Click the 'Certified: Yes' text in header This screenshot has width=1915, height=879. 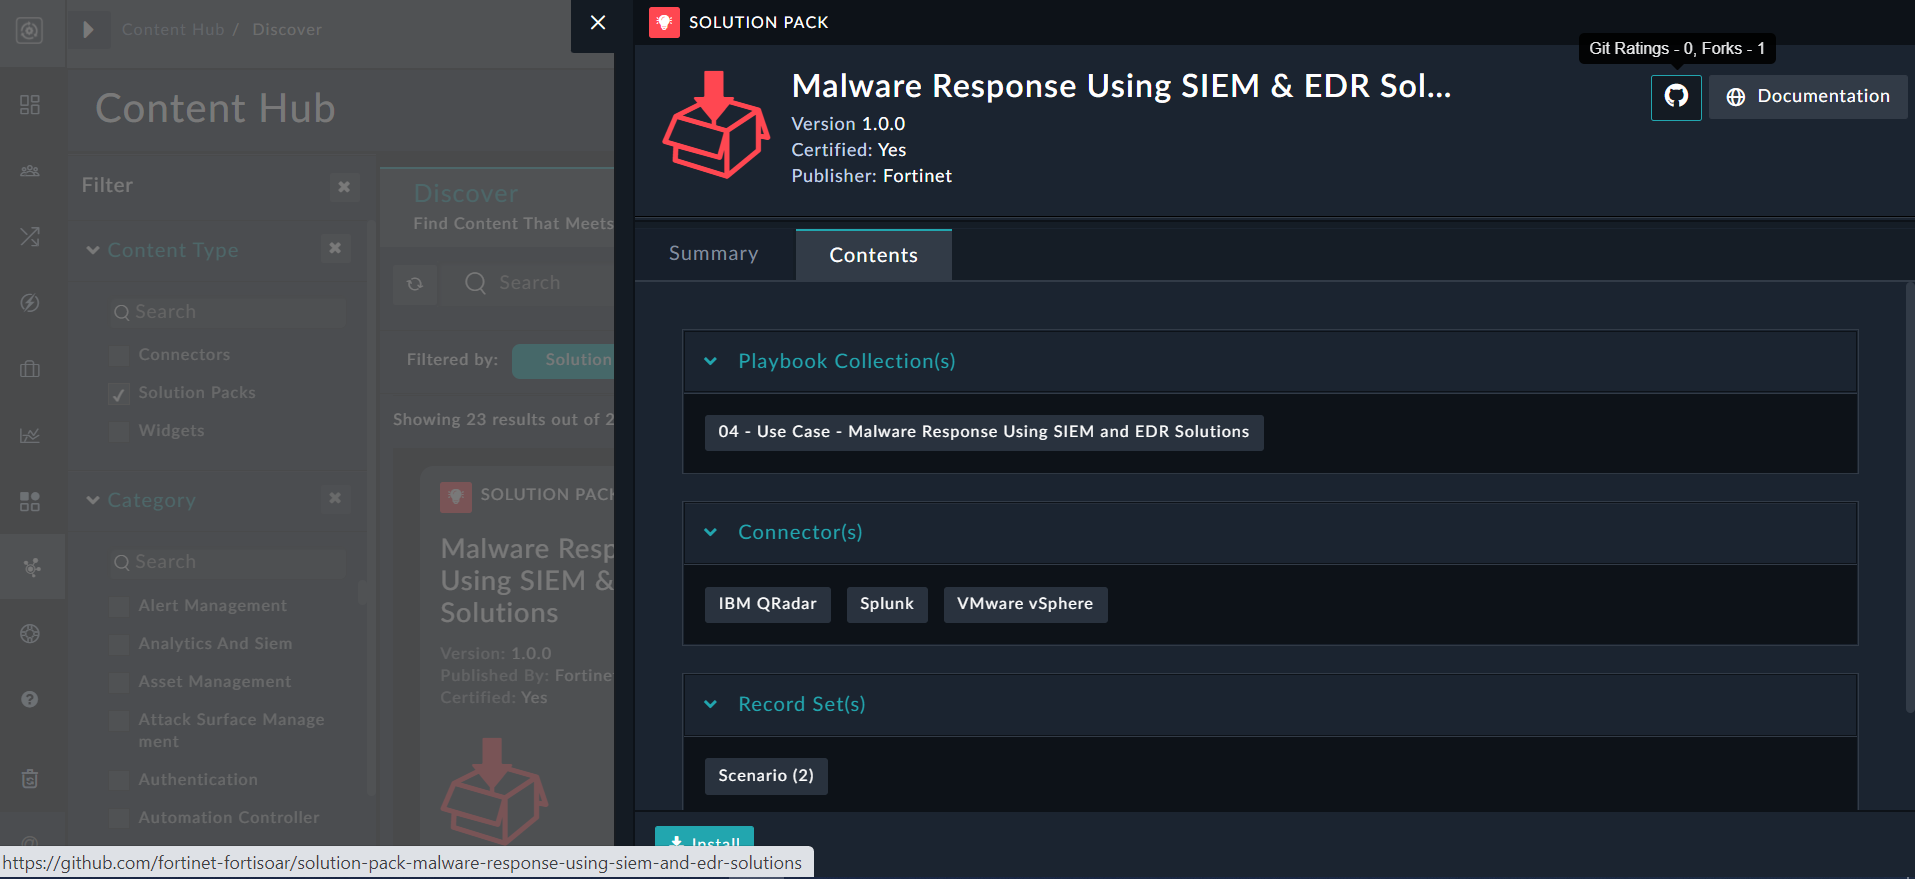click(848, 150)
